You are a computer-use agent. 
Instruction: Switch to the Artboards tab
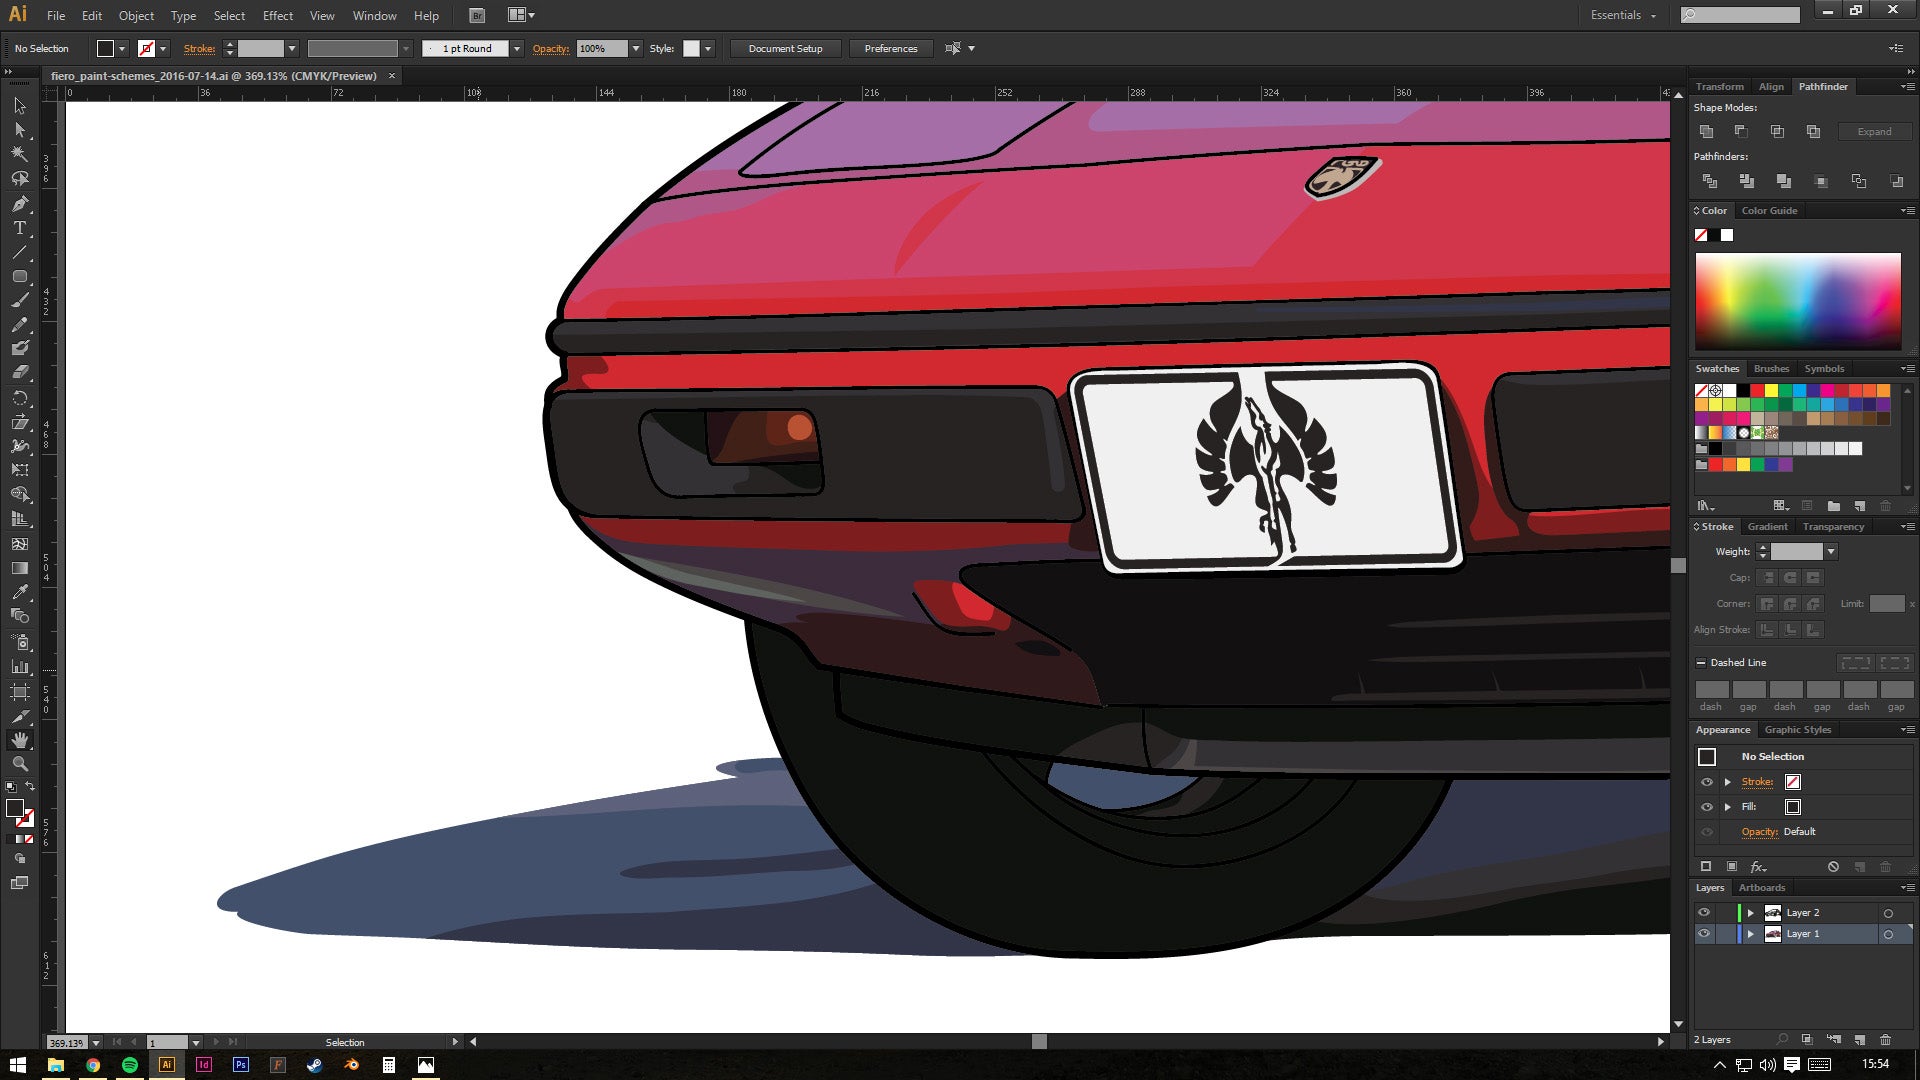tap(1762, 888)
